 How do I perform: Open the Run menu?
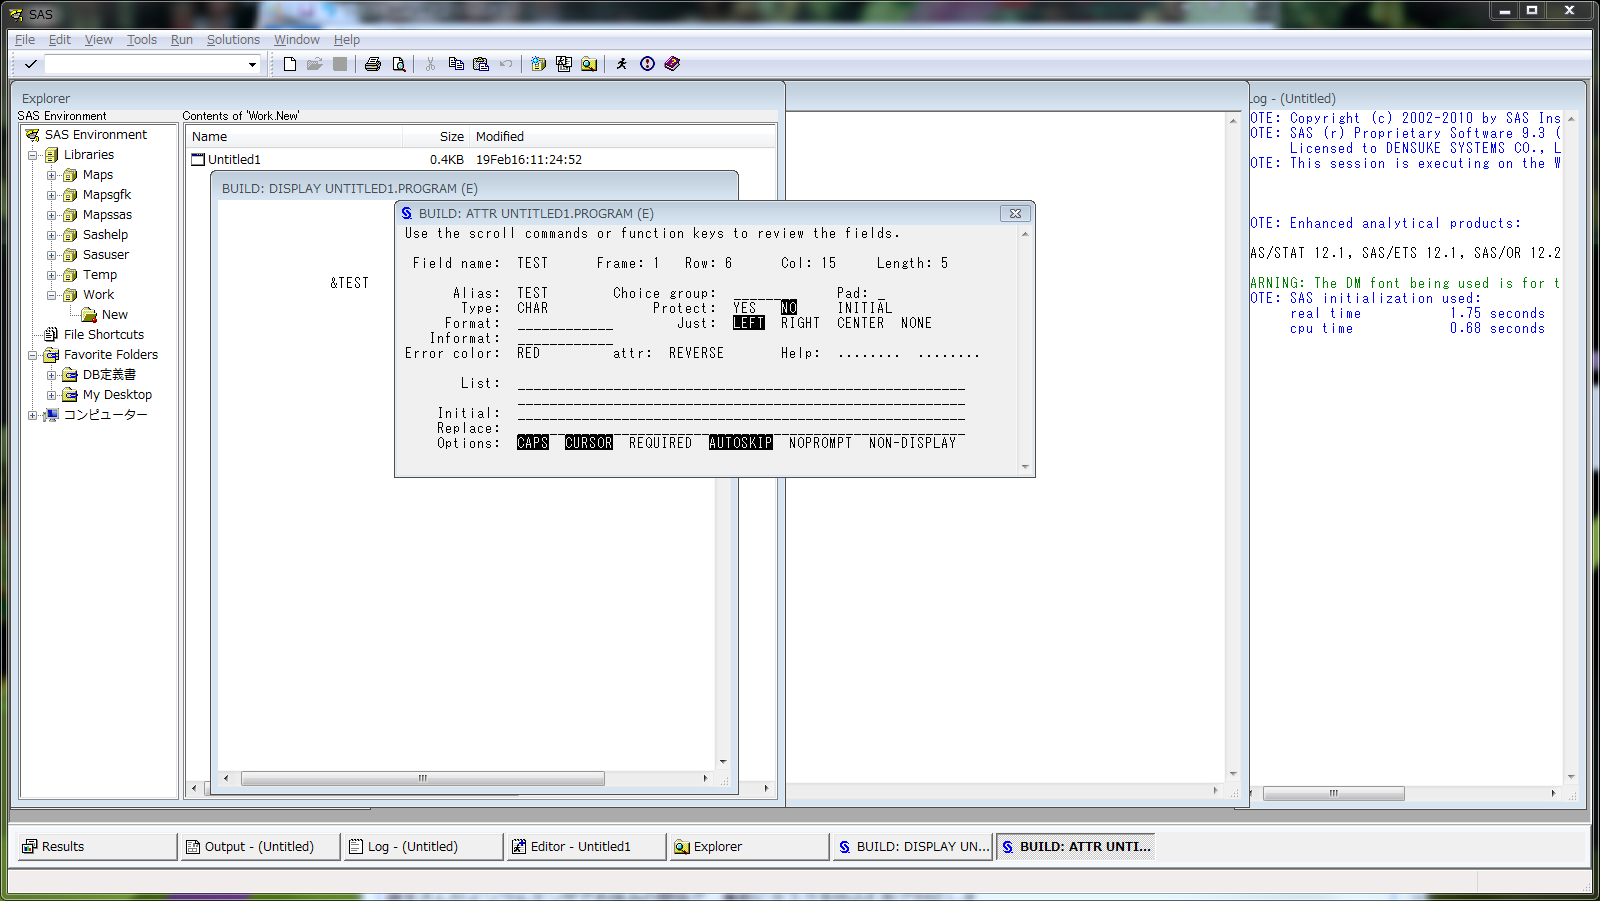point(181,39)
